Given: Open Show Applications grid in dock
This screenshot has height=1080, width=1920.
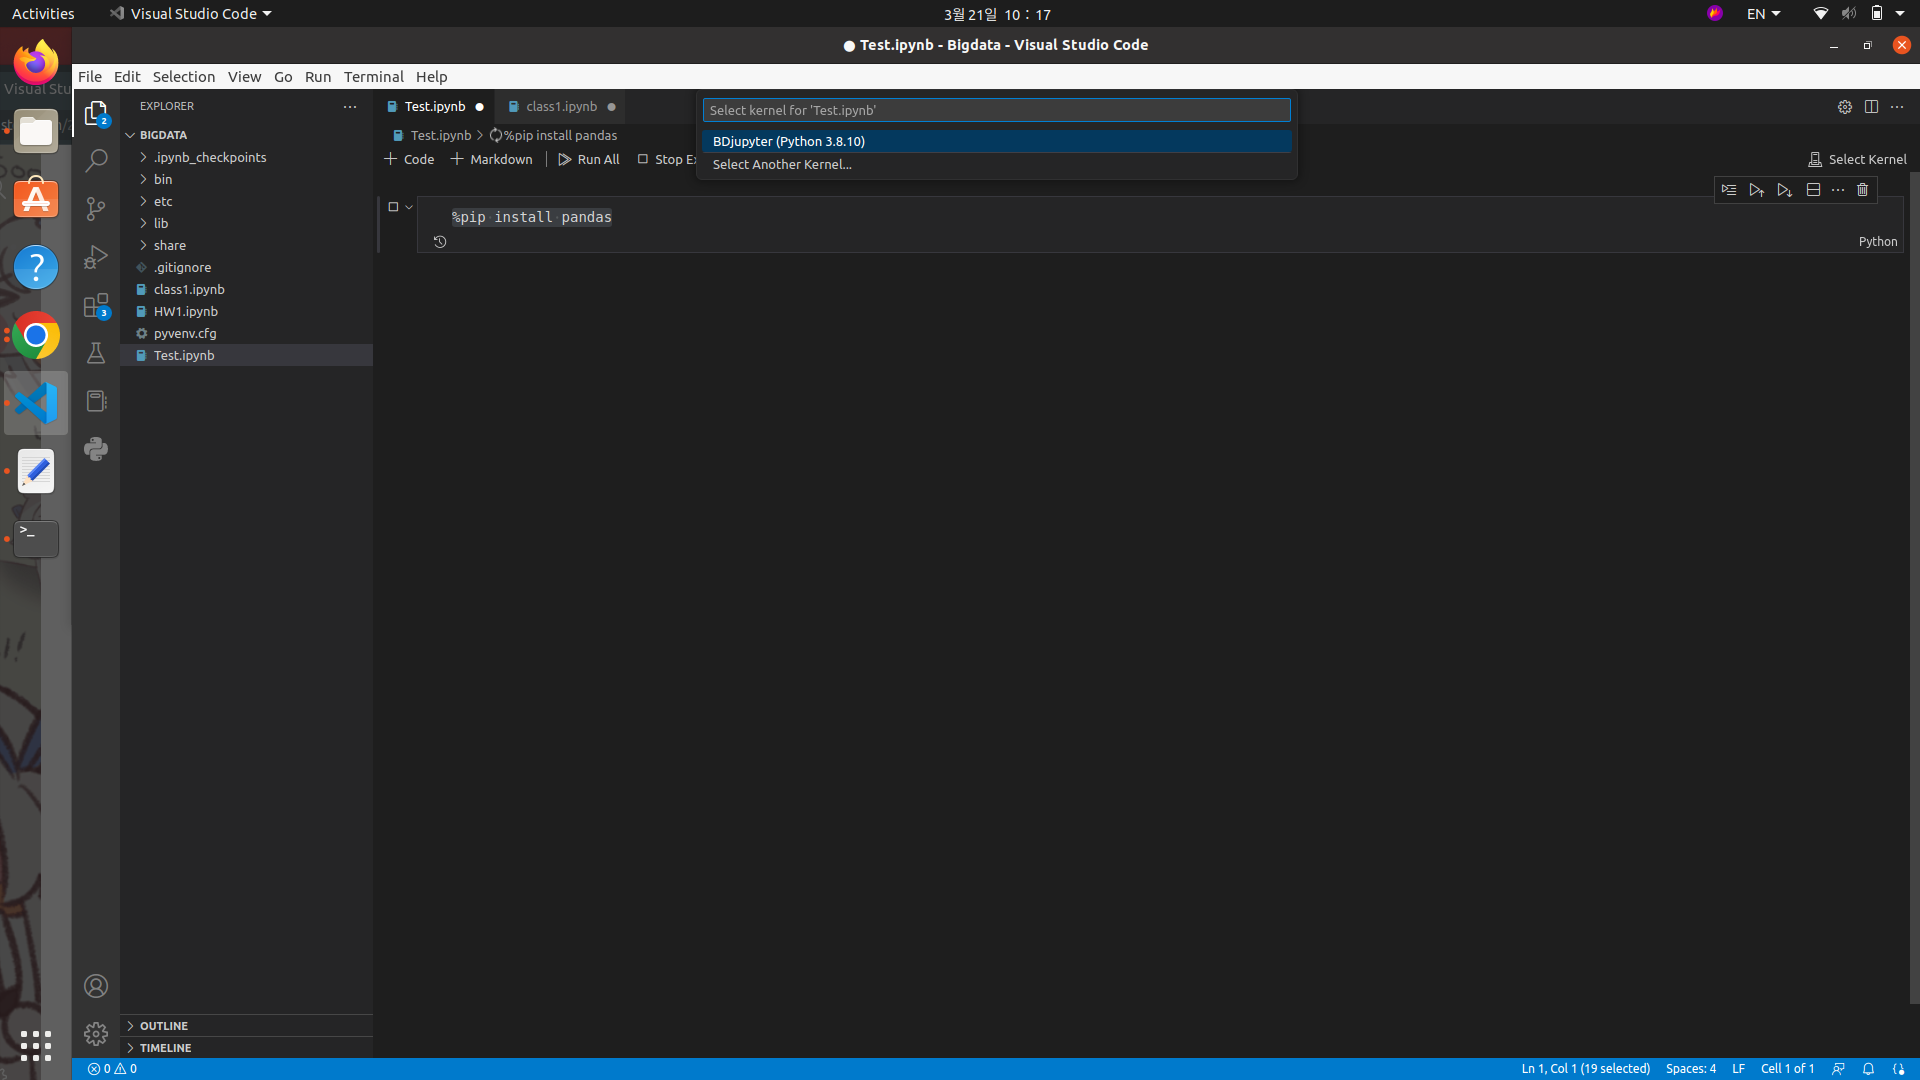Looking at the screenshot, I should [36, 1046].
